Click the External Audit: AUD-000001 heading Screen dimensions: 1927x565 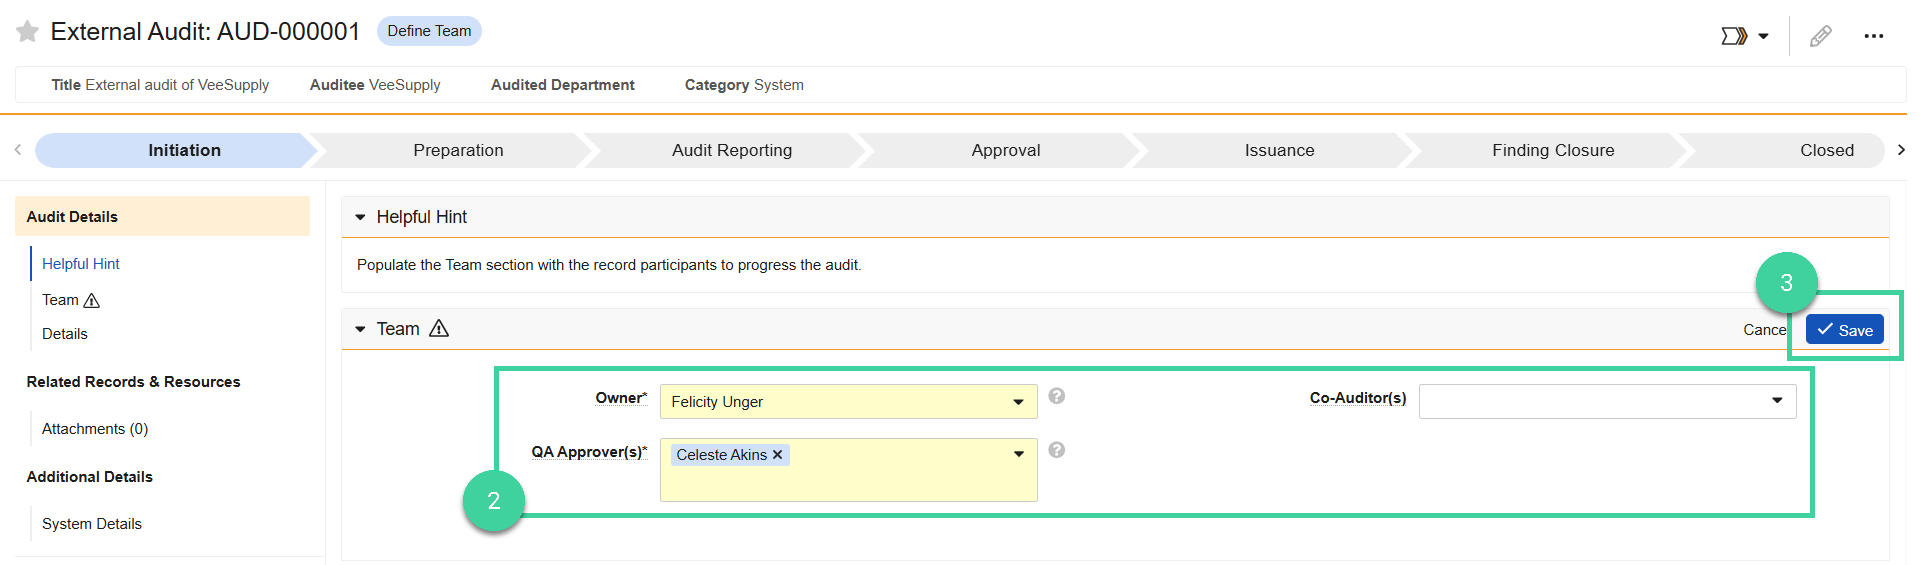tap(205, 32)
